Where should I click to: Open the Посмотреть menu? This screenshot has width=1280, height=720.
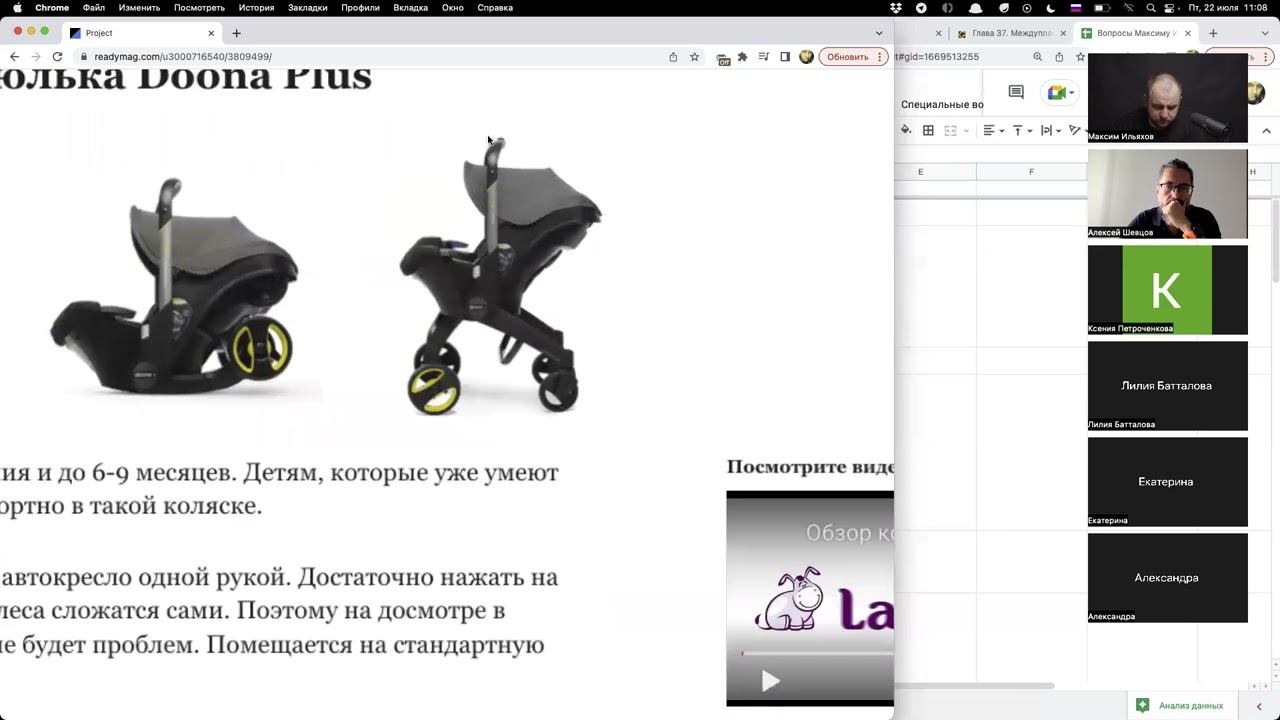(x=199, y=8)
